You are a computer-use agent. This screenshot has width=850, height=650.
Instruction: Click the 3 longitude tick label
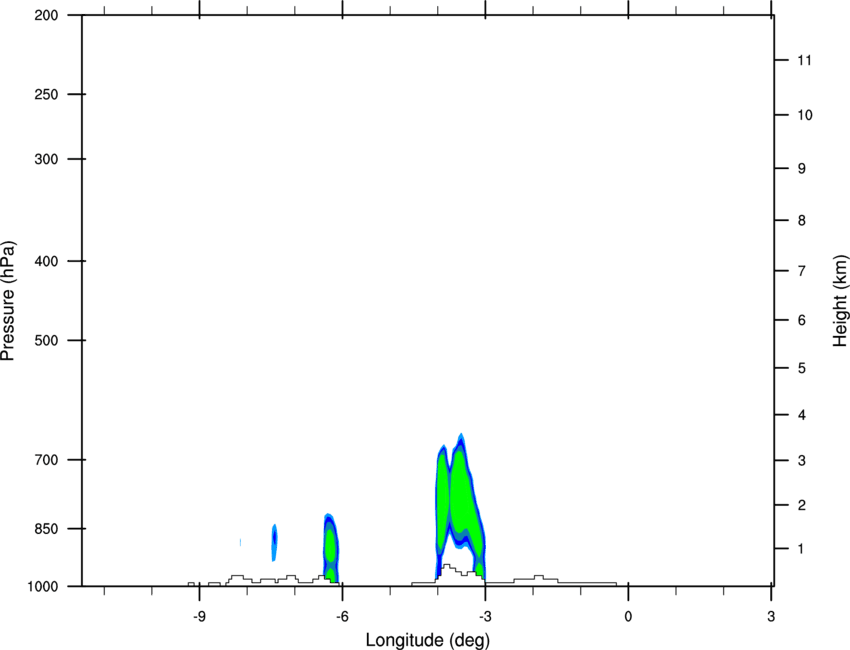coord(771,616)
